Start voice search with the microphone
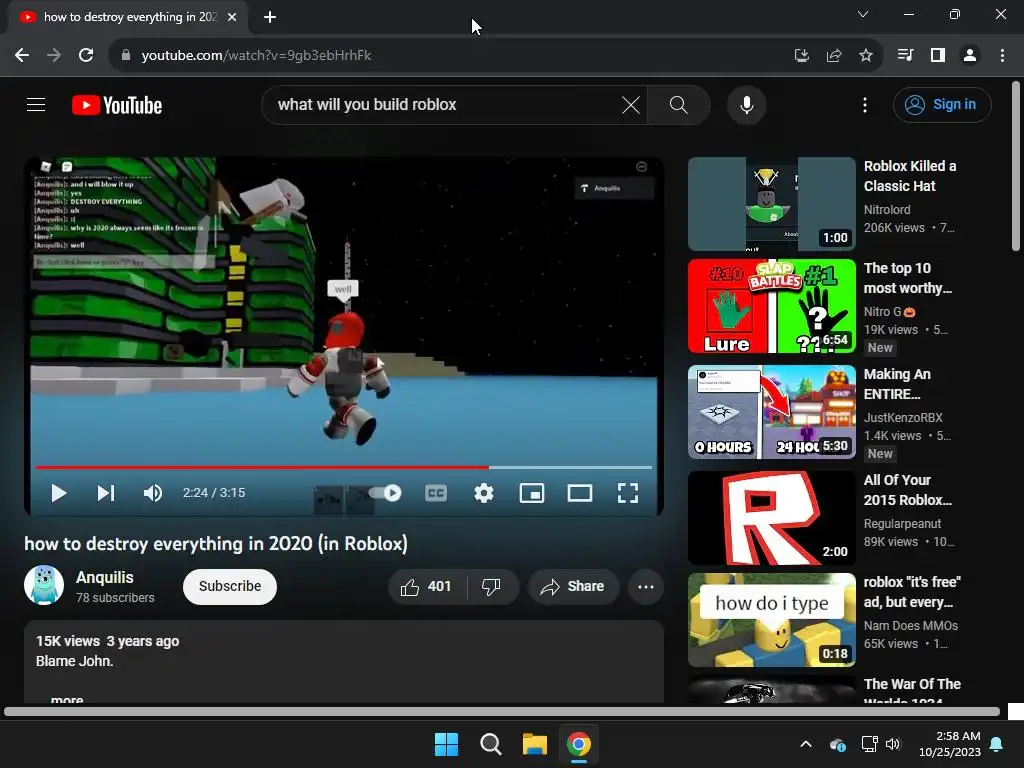Viewport: 1024px width, 768px height. pos(746,104)
